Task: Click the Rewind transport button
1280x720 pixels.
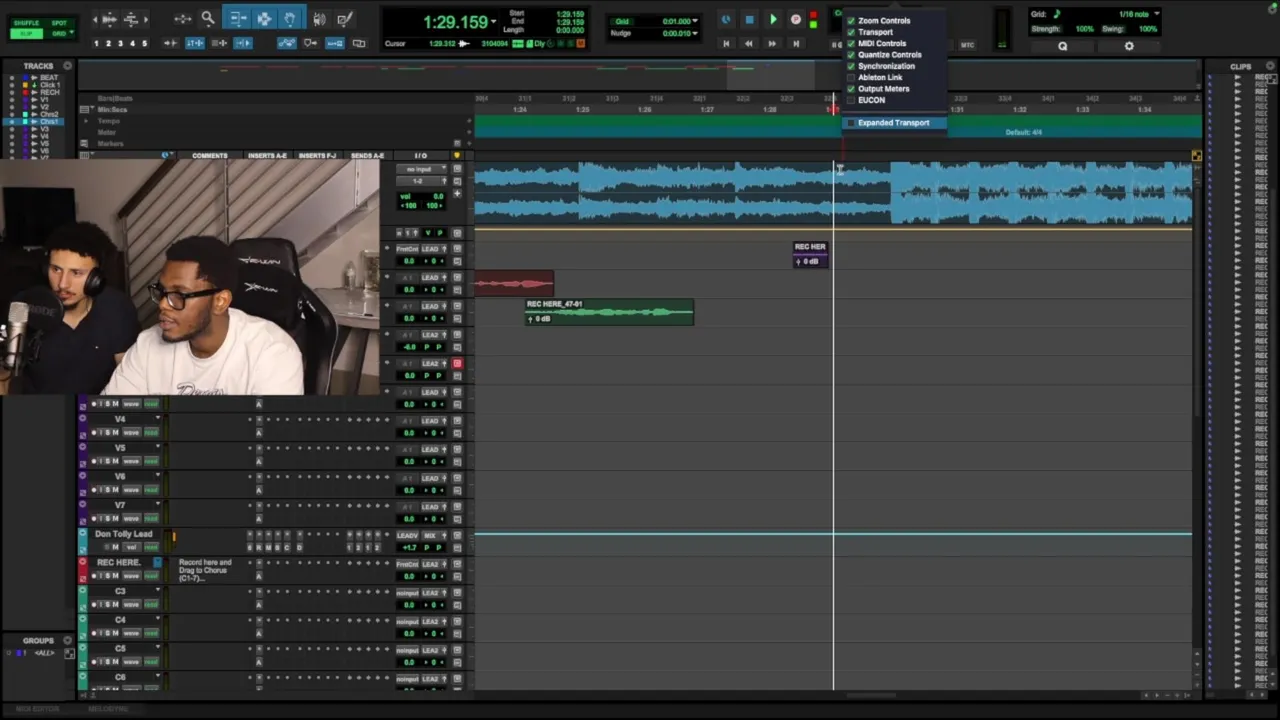Action: click(749, 43)
